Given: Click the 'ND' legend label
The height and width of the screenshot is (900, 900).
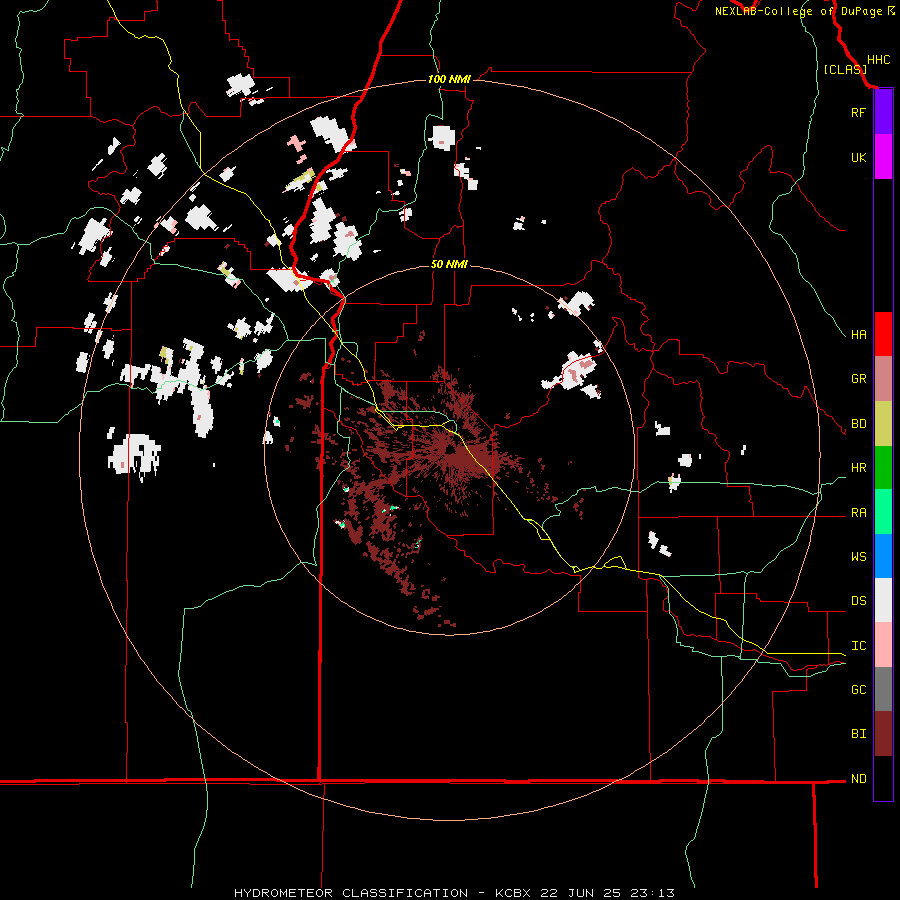Looking at the screenshot, I should click(858, 779).
